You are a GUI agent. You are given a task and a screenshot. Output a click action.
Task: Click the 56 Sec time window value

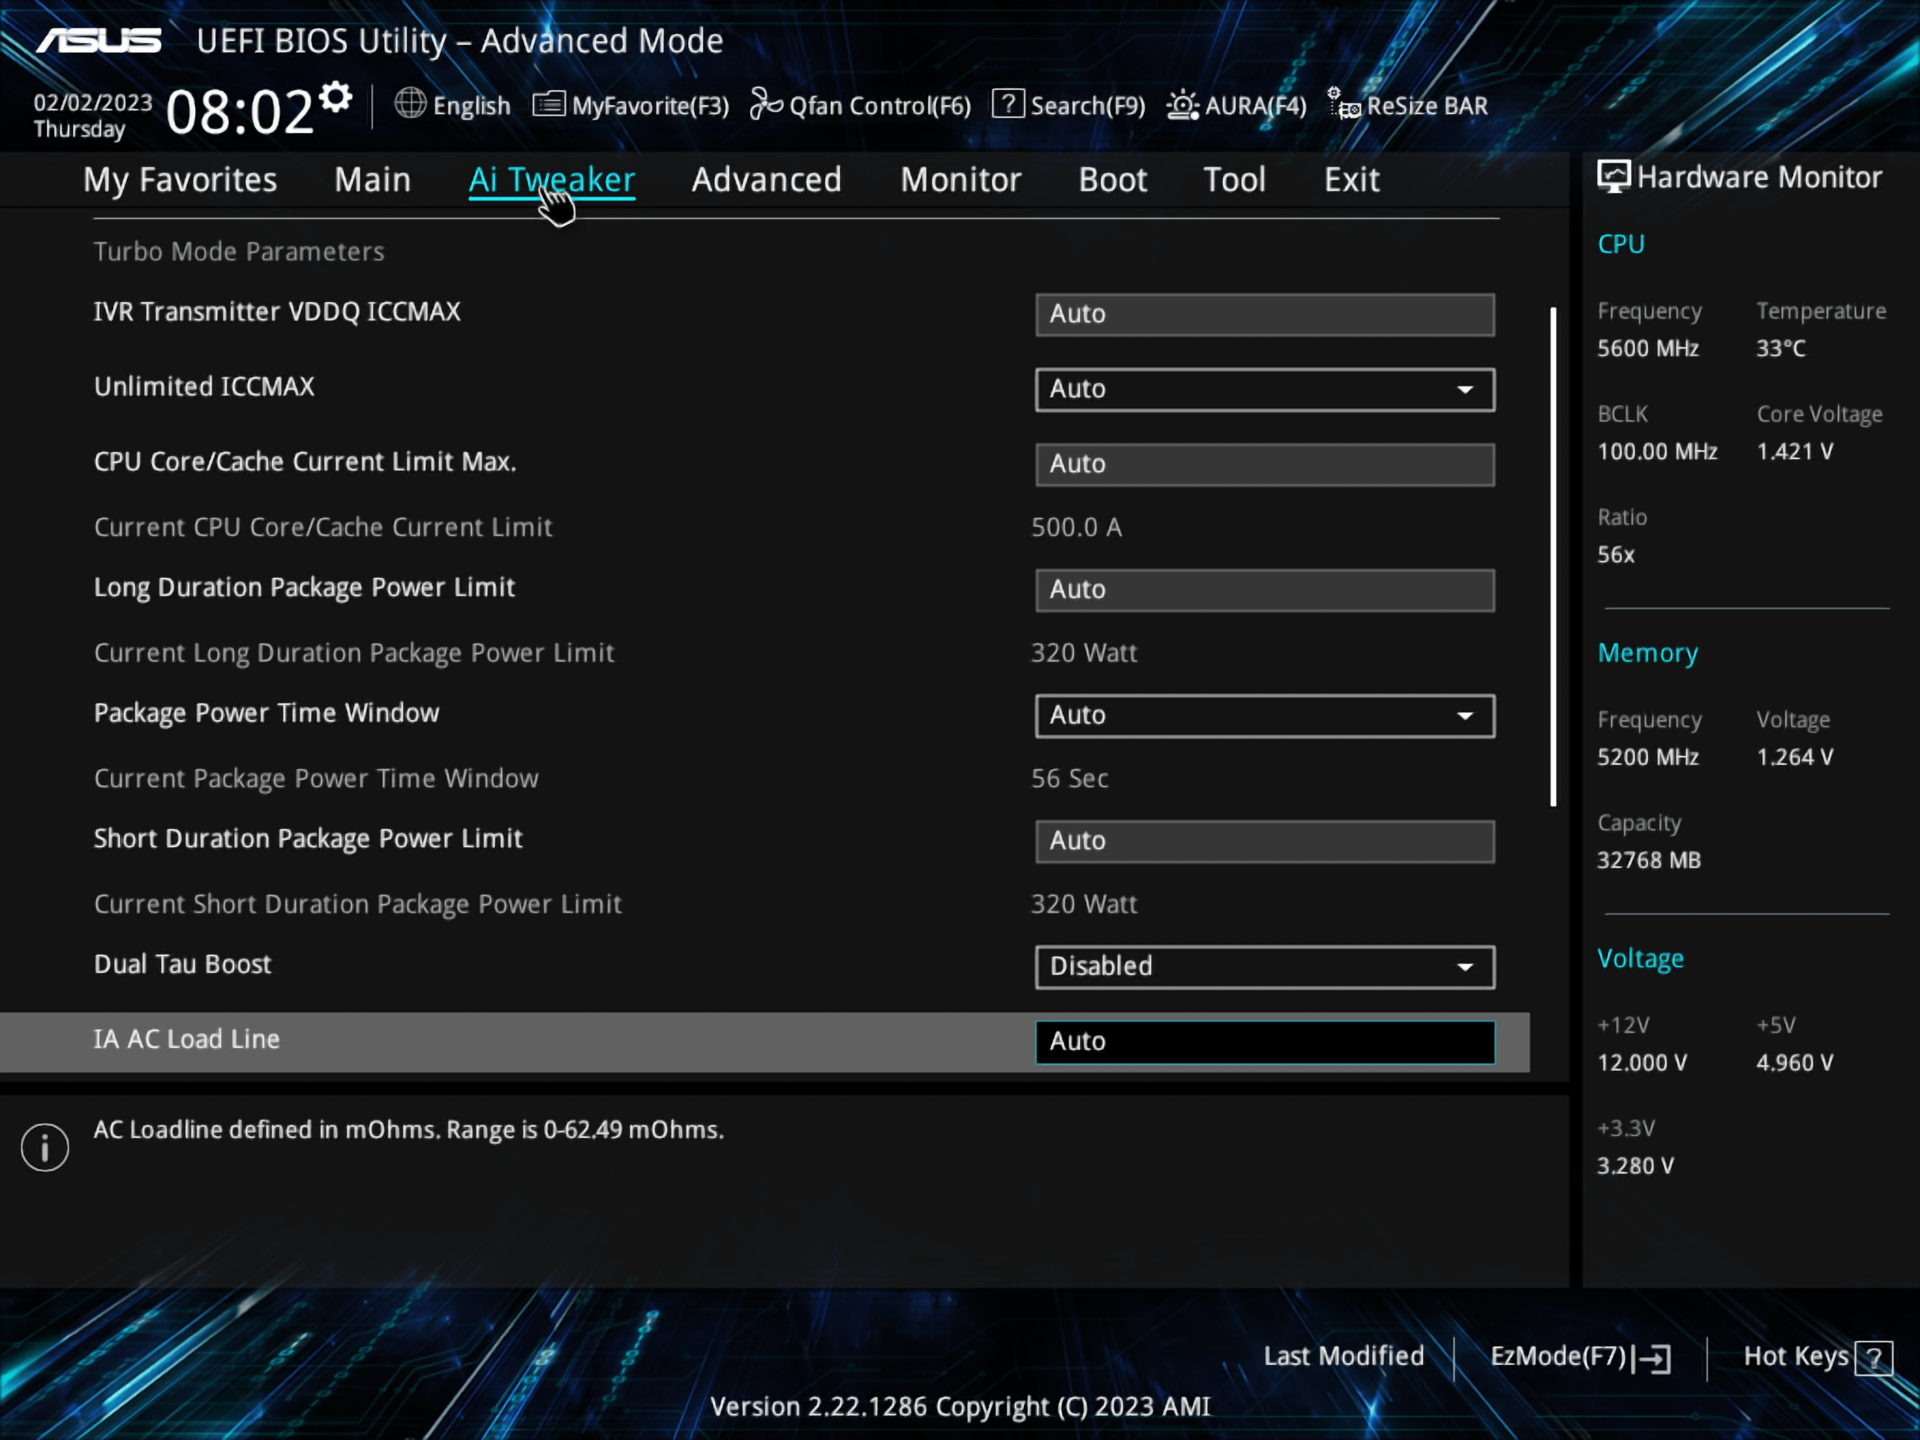(x=1070, y=778)
